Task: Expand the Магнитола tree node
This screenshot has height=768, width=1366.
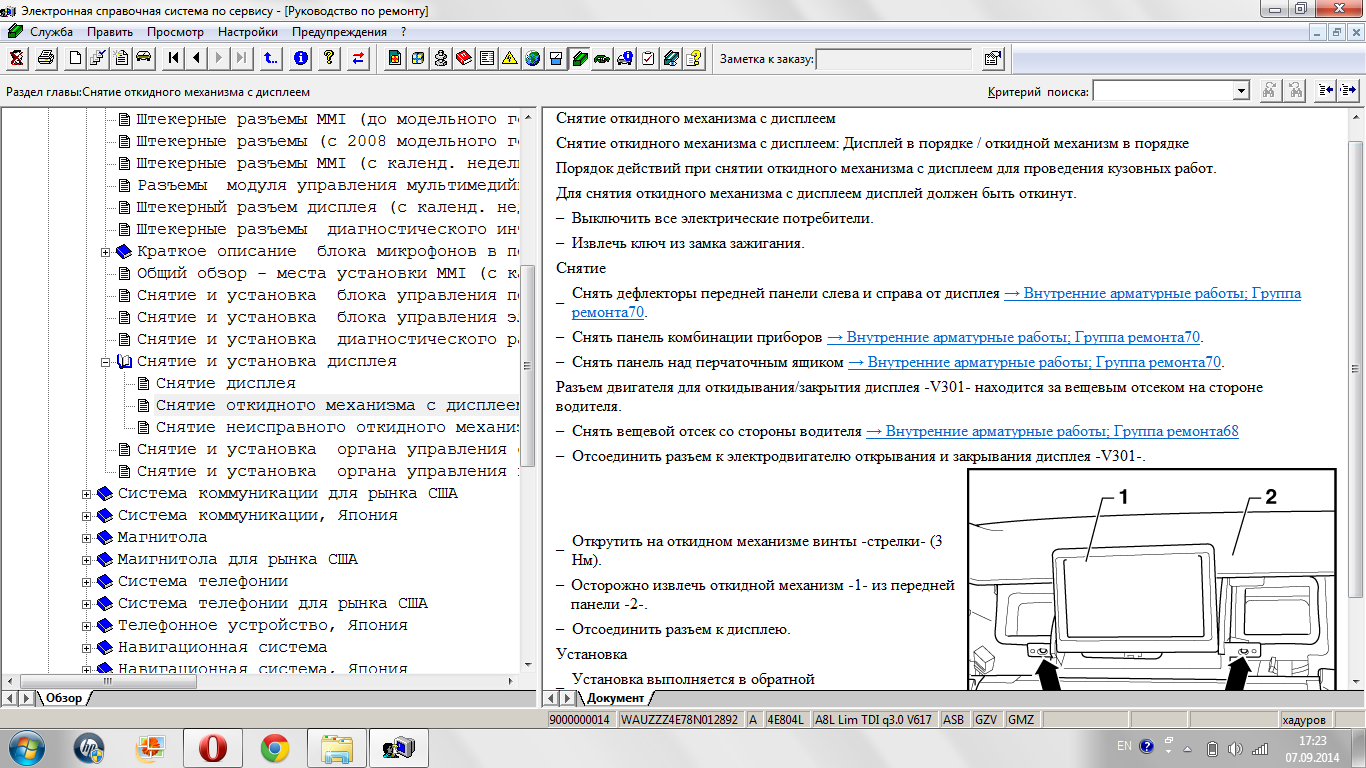Action: (87, 538)
